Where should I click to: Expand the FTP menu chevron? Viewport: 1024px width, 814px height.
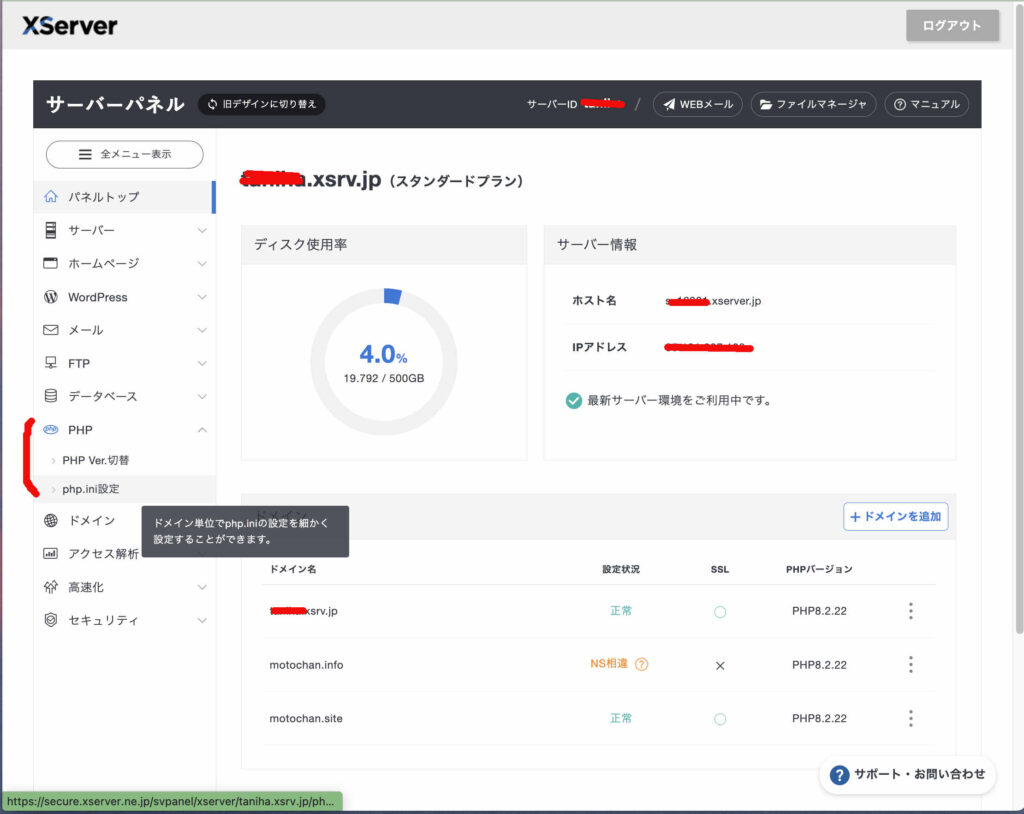[x=202, y=363]
